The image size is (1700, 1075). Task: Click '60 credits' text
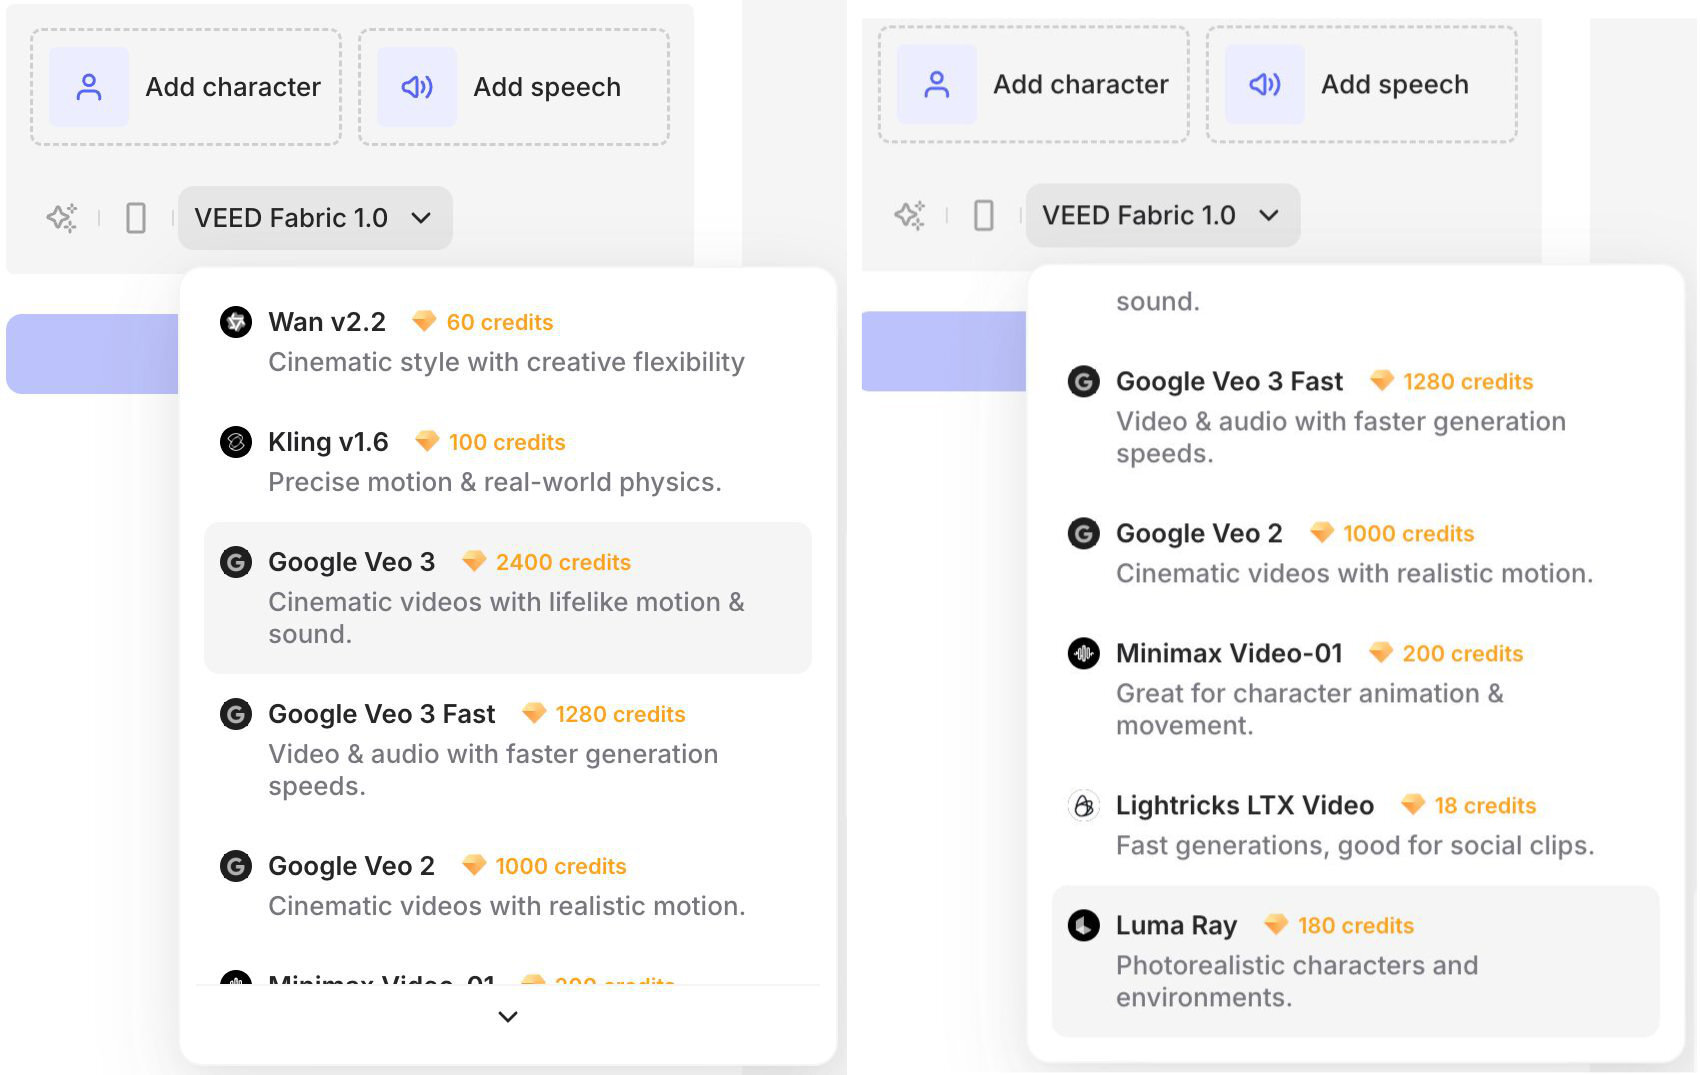pos(500,322)
